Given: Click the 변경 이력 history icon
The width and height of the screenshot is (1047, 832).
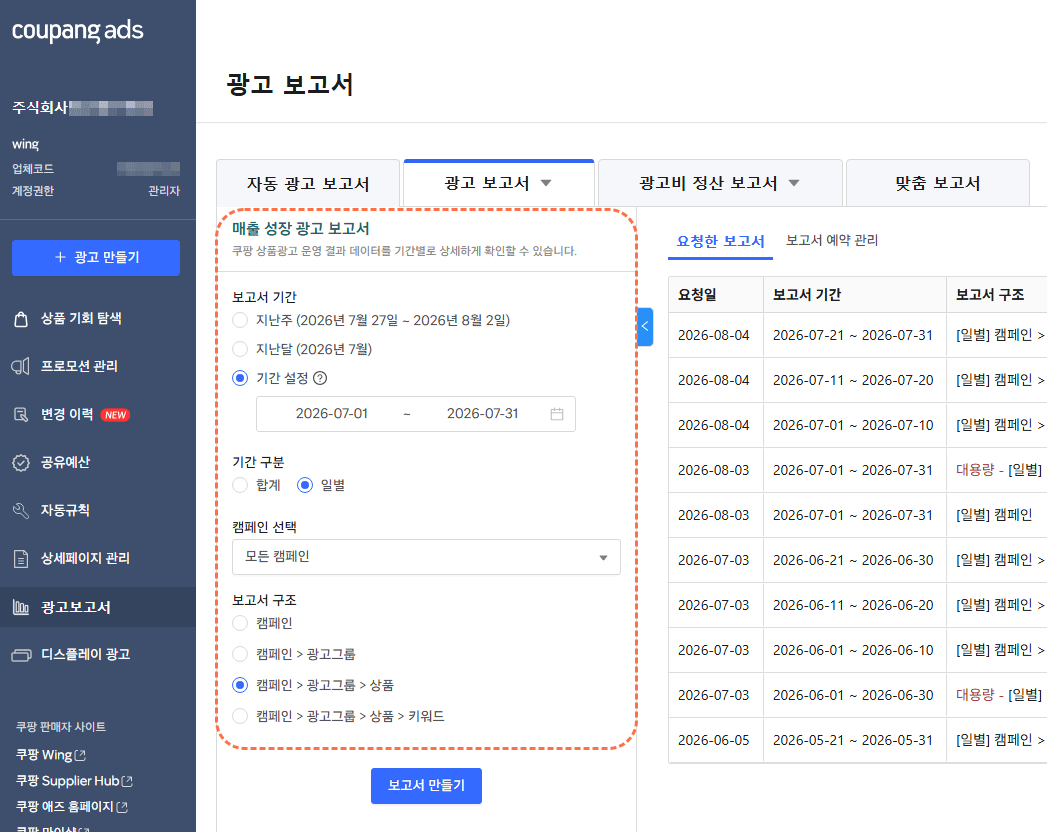Looking at the screenshot, I should [x=21, y=415].
